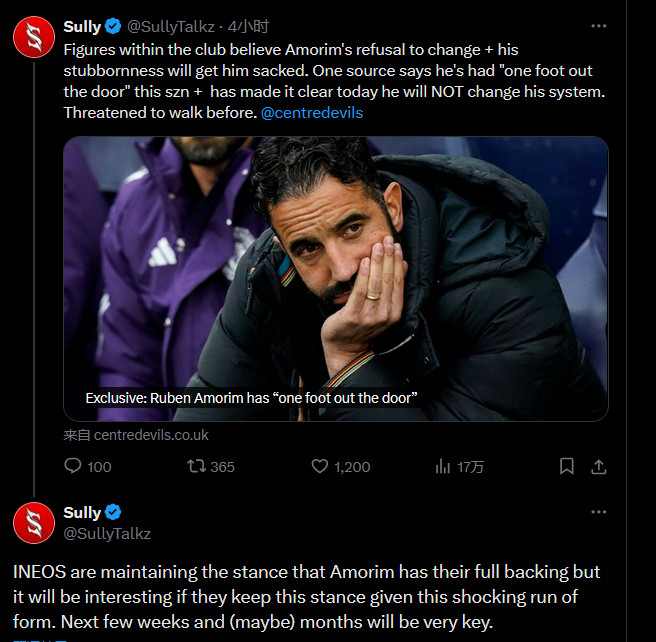Click the INEOS tweet text body

(x=307, y=597)
